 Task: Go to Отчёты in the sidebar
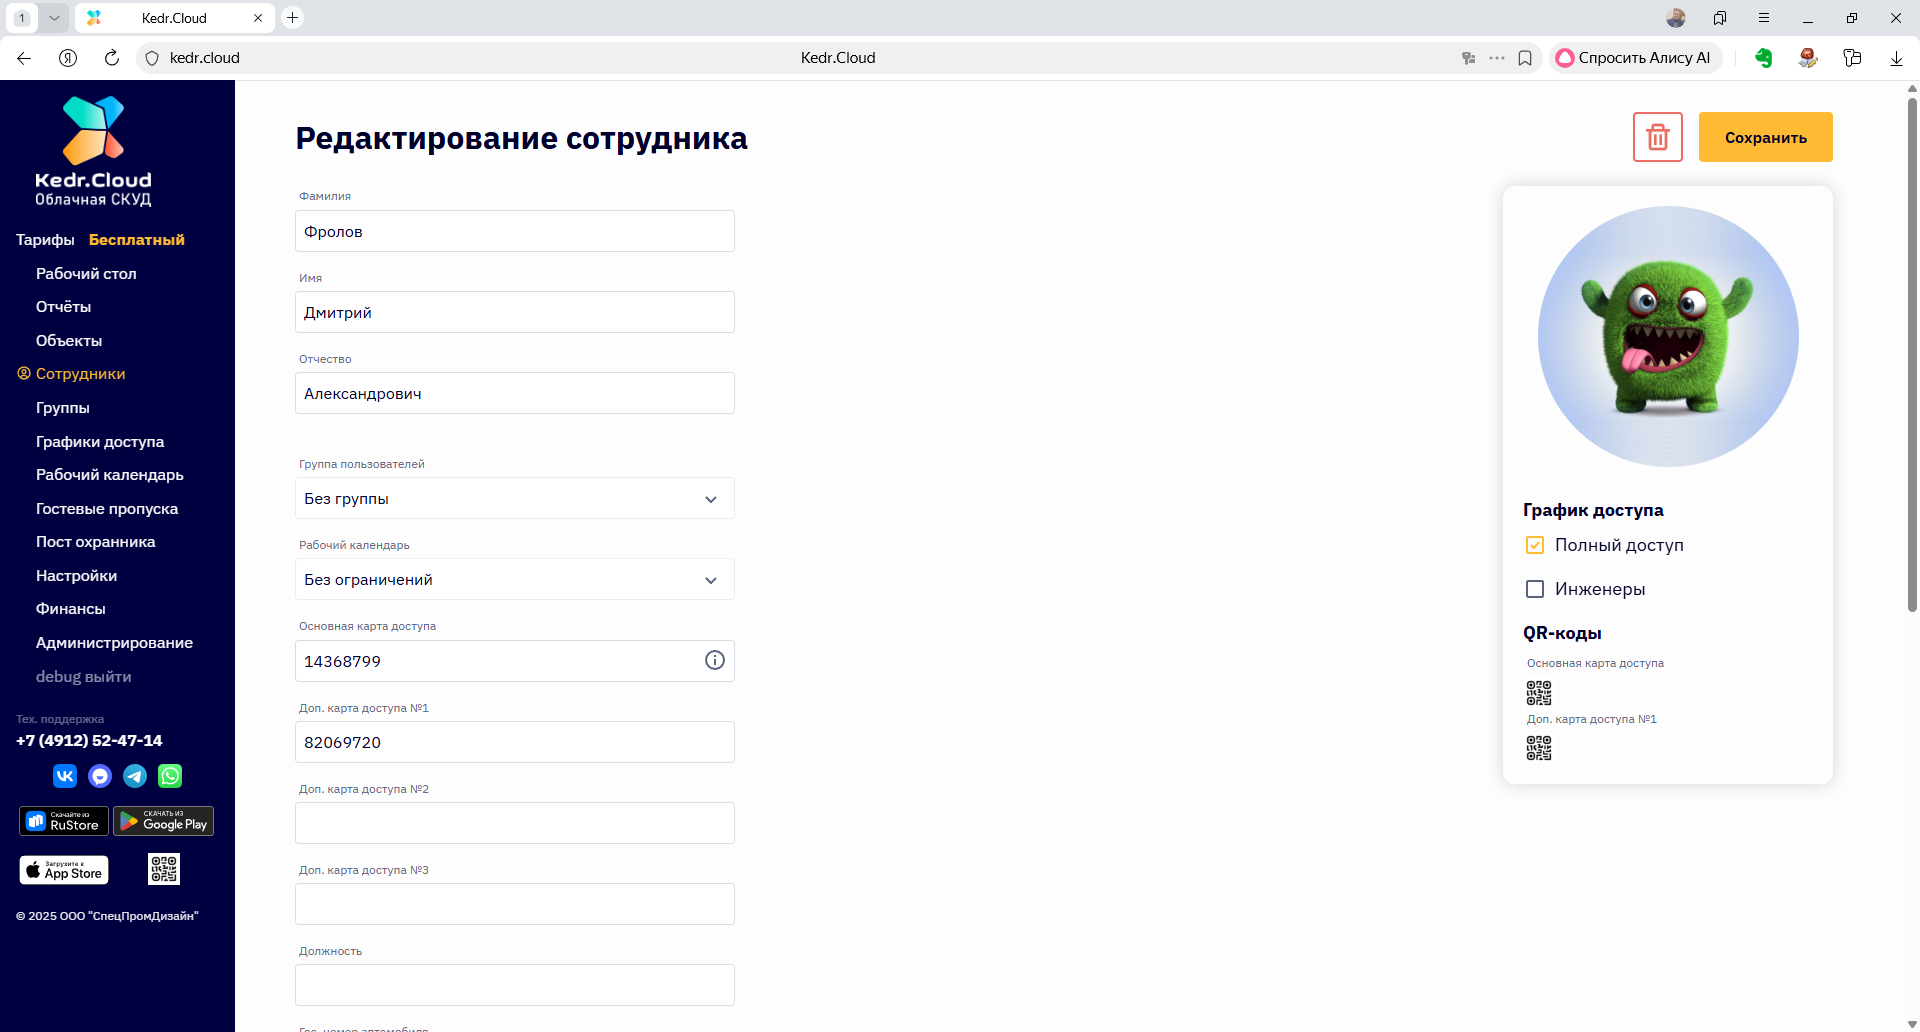(x=63, y=307)
